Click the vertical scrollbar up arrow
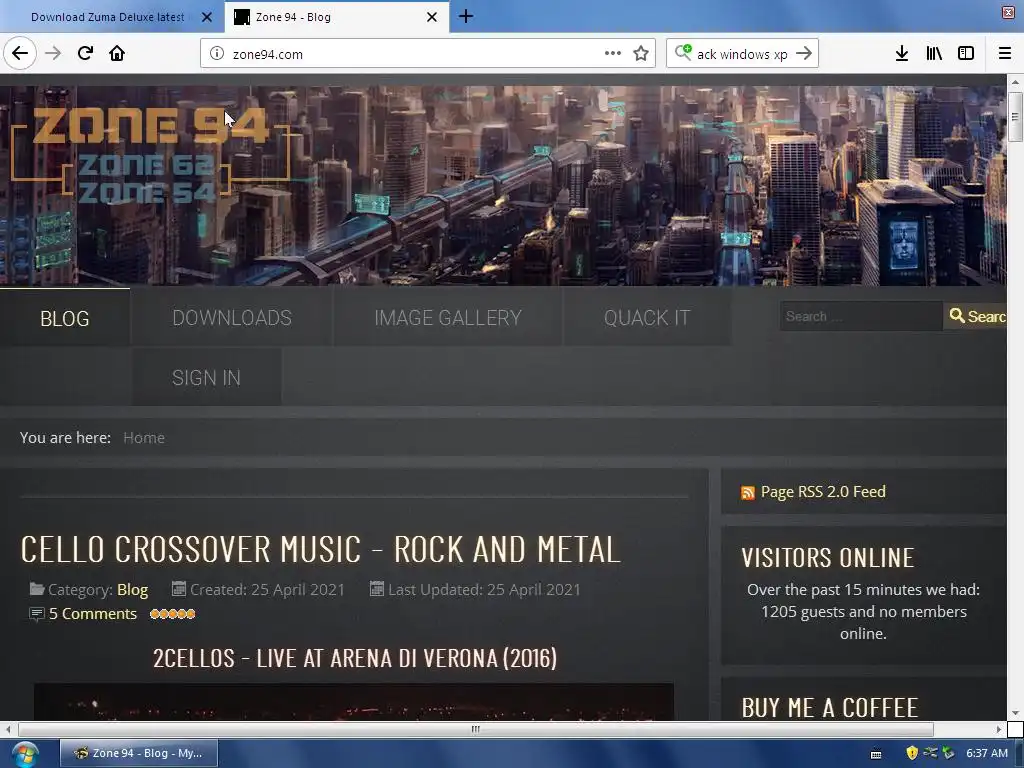Viewport: 1024px width, 768px height. [1015, 82]
